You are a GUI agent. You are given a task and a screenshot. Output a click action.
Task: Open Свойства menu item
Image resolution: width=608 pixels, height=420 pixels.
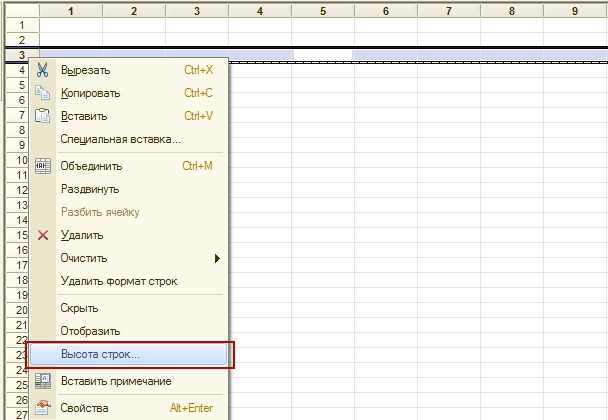(84, 408)
